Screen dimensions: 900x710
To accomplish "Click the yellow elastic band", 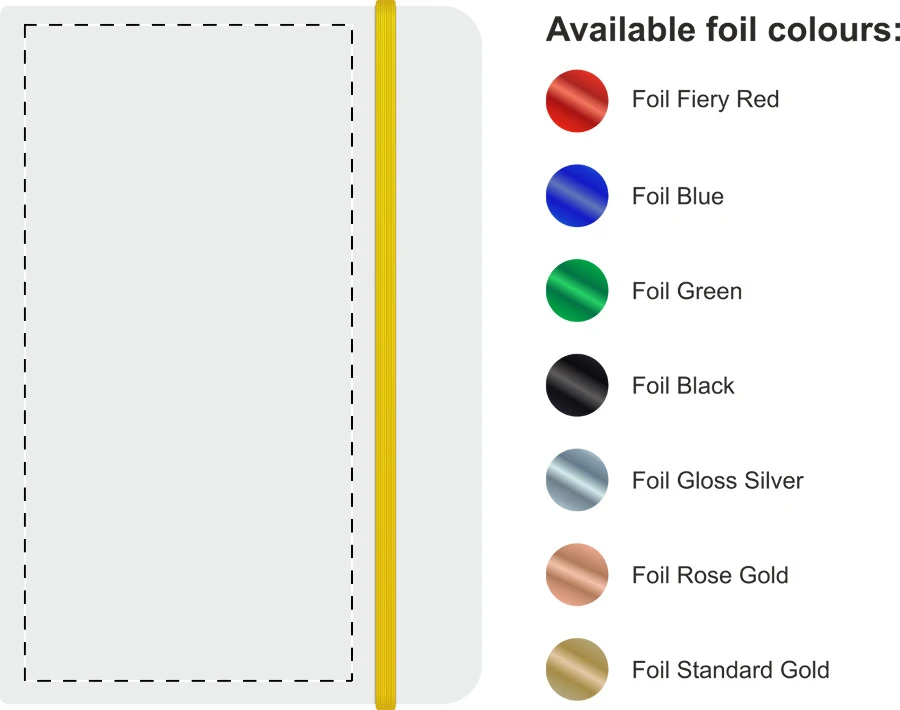I will (385, 355).
